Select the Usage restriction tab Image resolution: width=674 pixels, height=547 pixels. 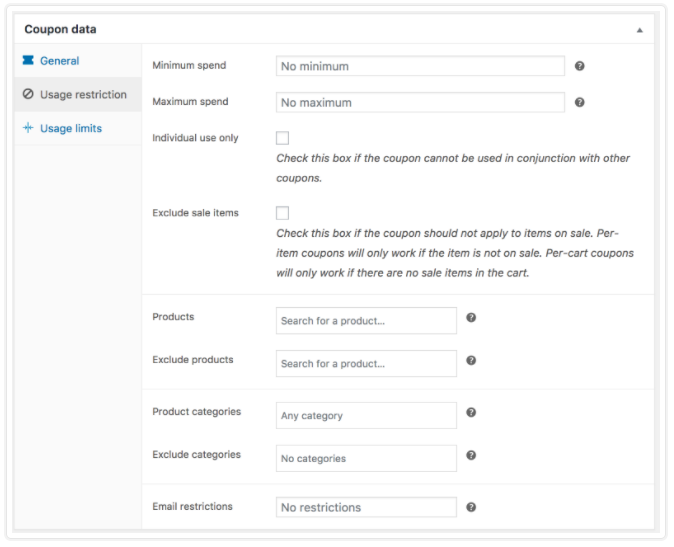click(82, 95)
